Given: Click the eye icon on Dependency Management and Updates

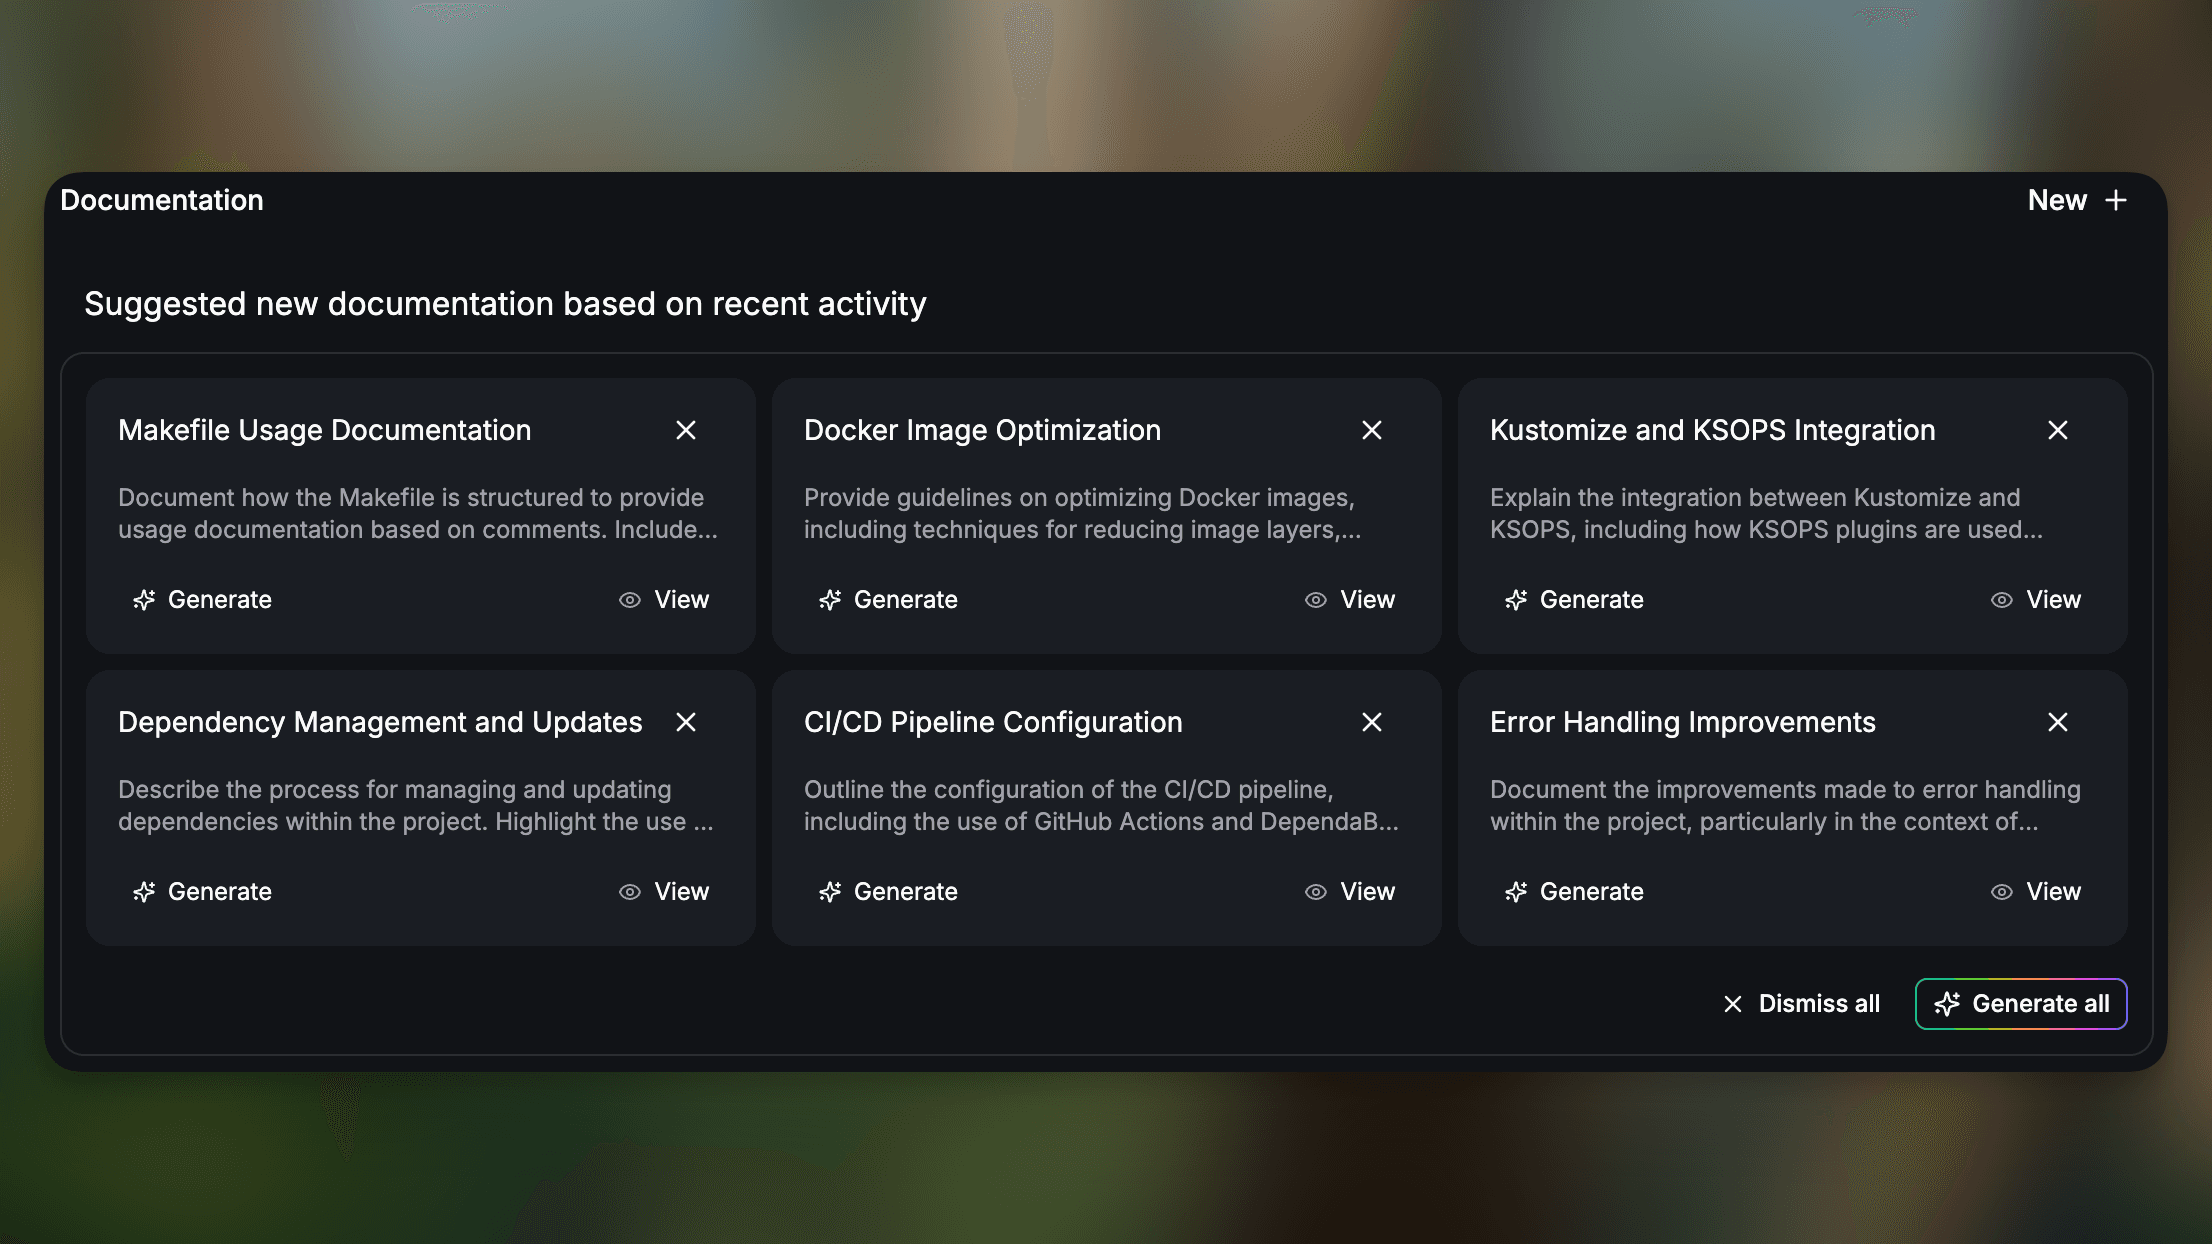Looking at the screenshot, I should [629, 892].
